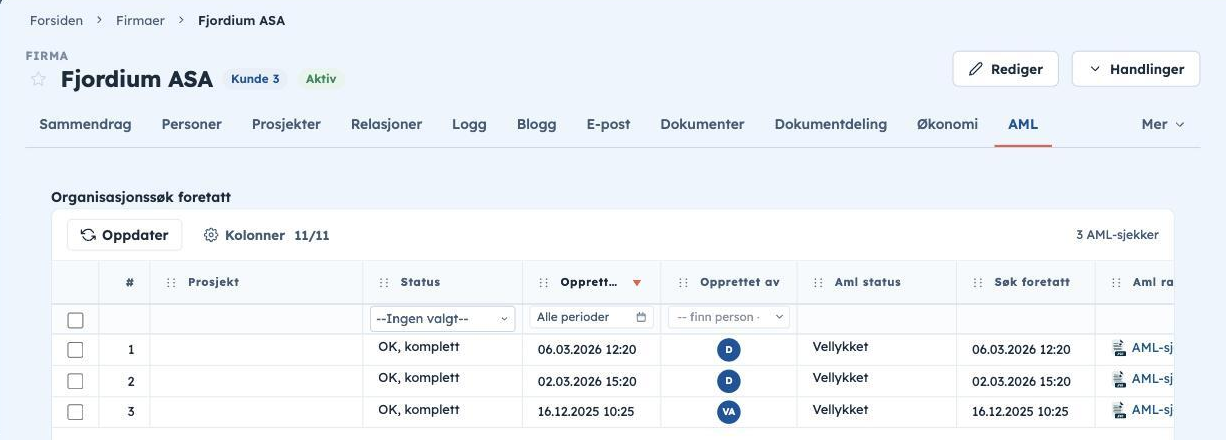Open the Handlinger dropdown
This screenshot has height=440, width=1226.
click(1136, 69)
